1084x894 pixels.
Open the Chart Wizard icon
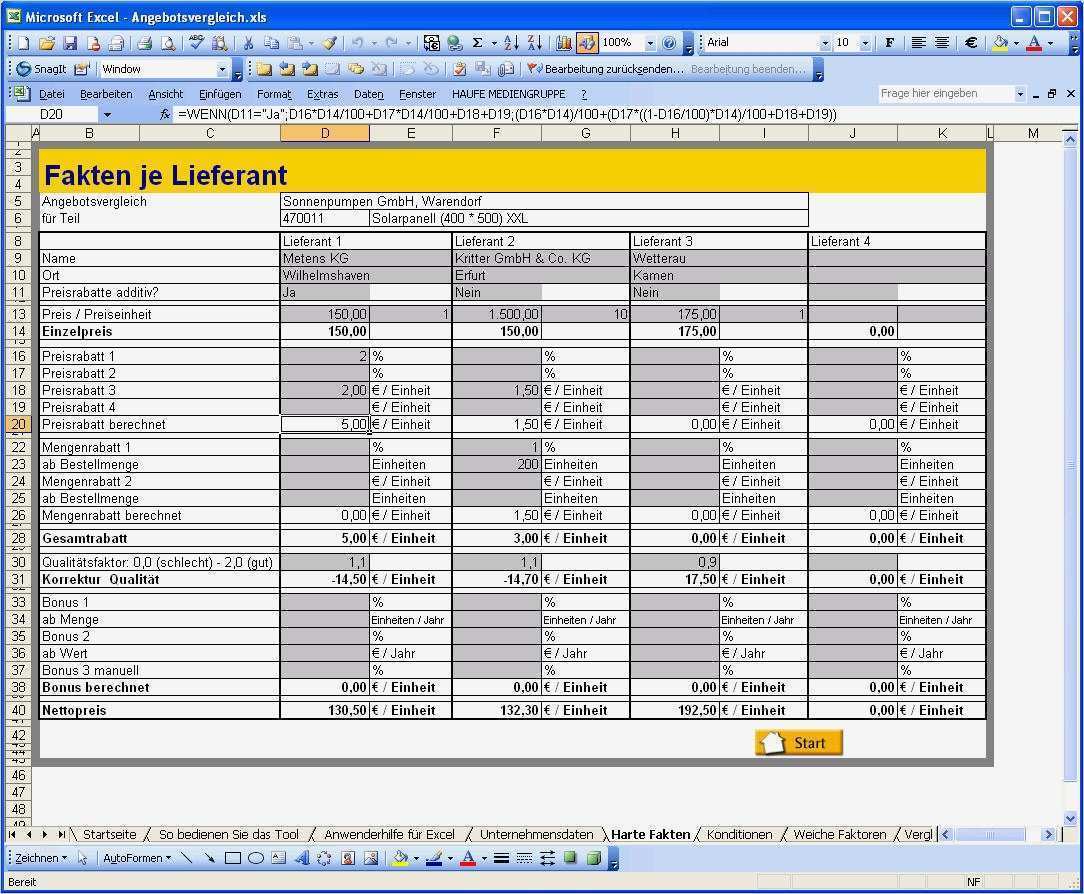[x=563, y=43]
